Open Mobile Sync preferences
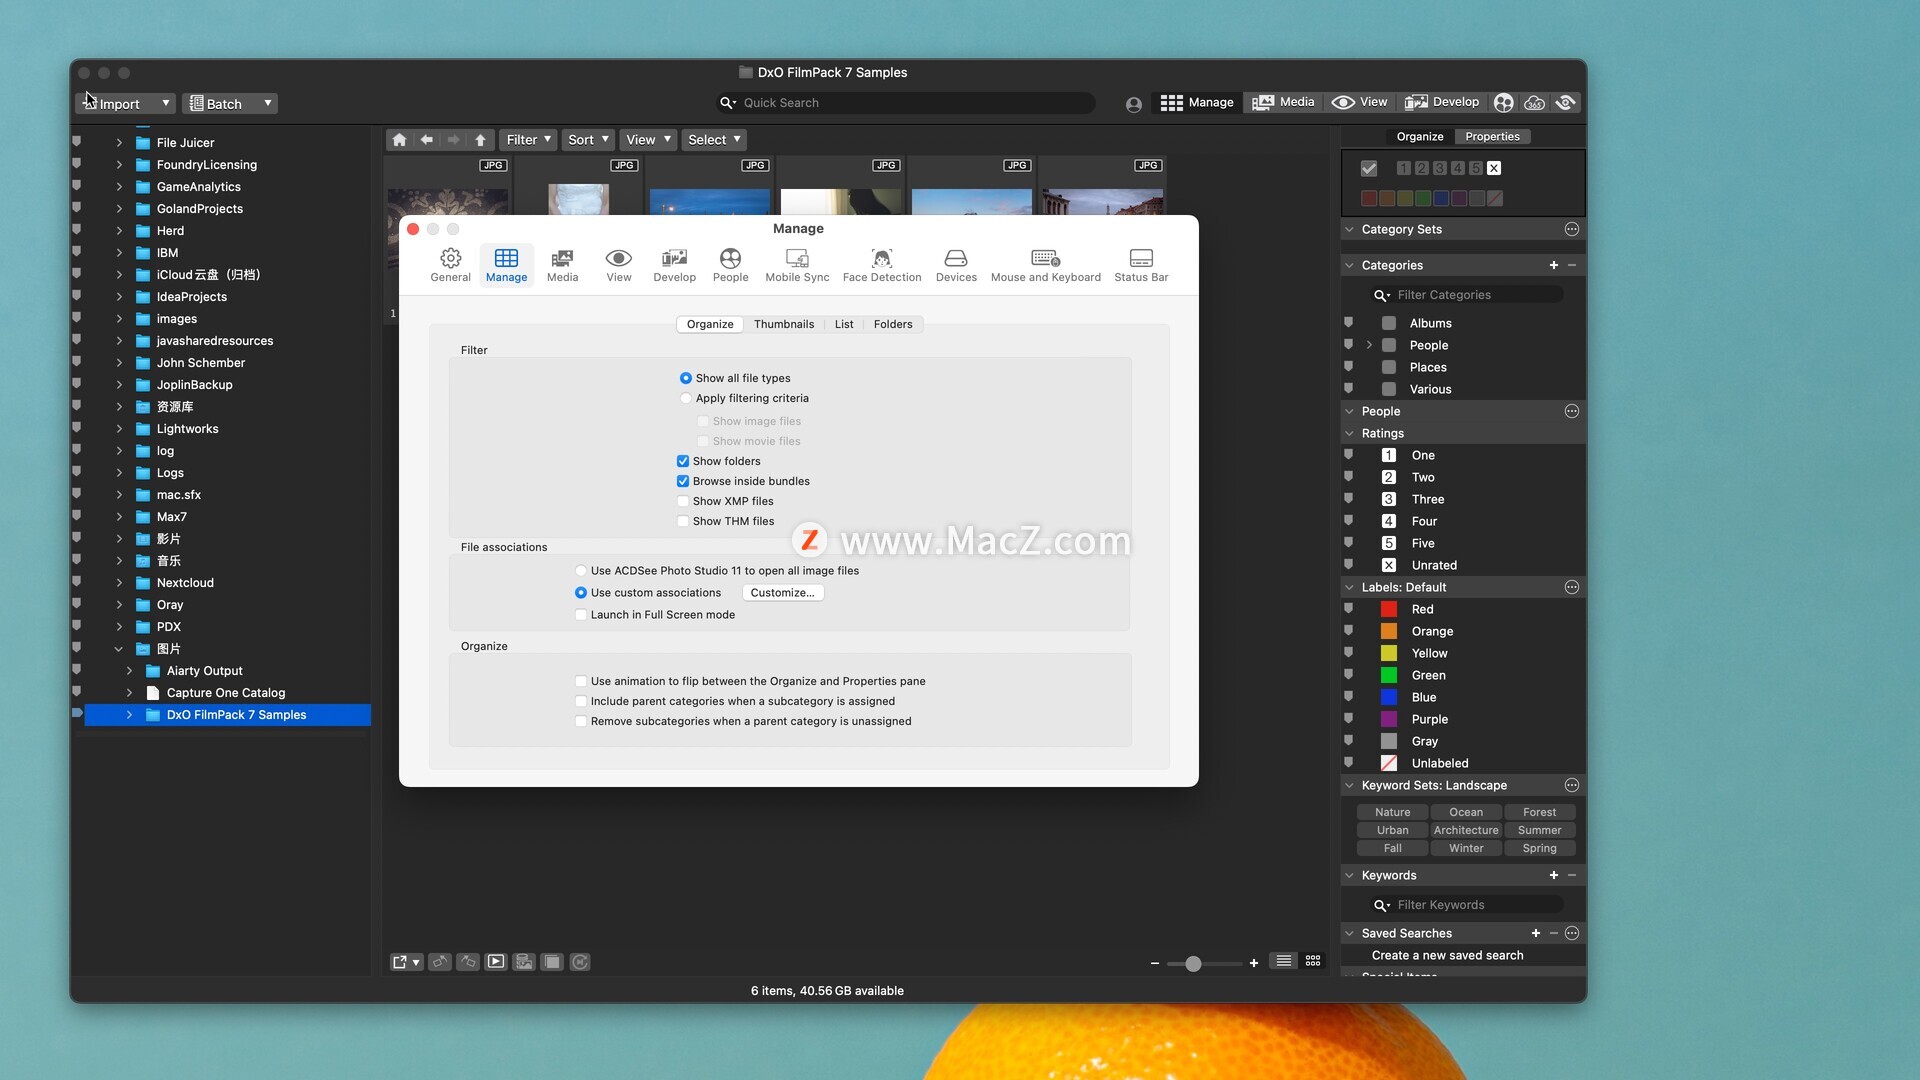1920x1080 pixels. click(x=797, y=265)
